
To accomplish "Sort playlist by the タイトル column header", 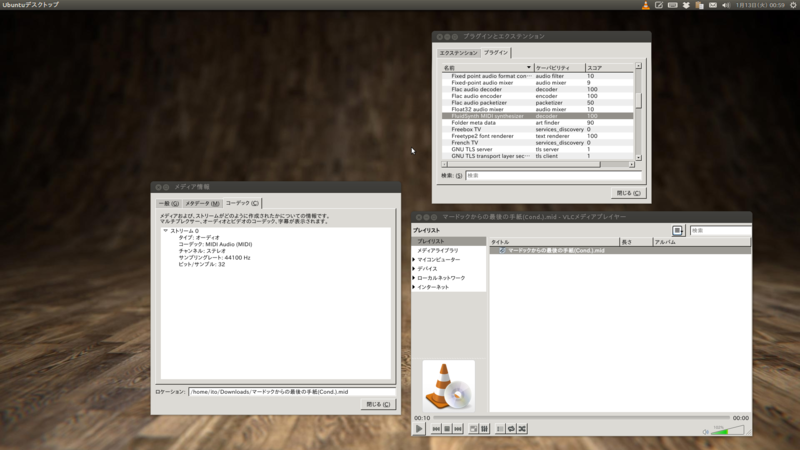I will click(x=554, y=242).
